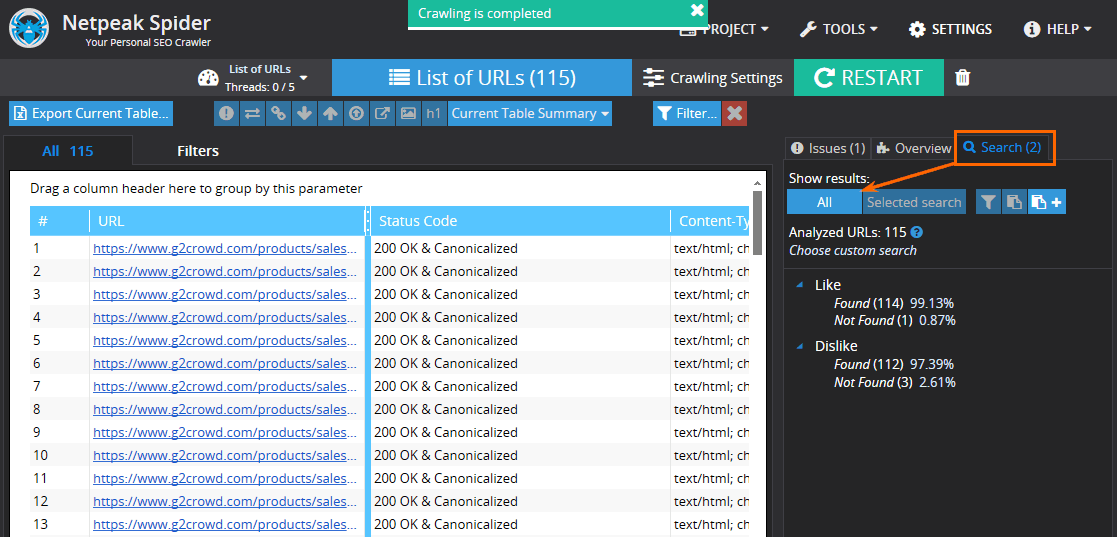Click the blue question mark help icon
The height and width of the screenshot is (537, 1117).
[917, 232]
